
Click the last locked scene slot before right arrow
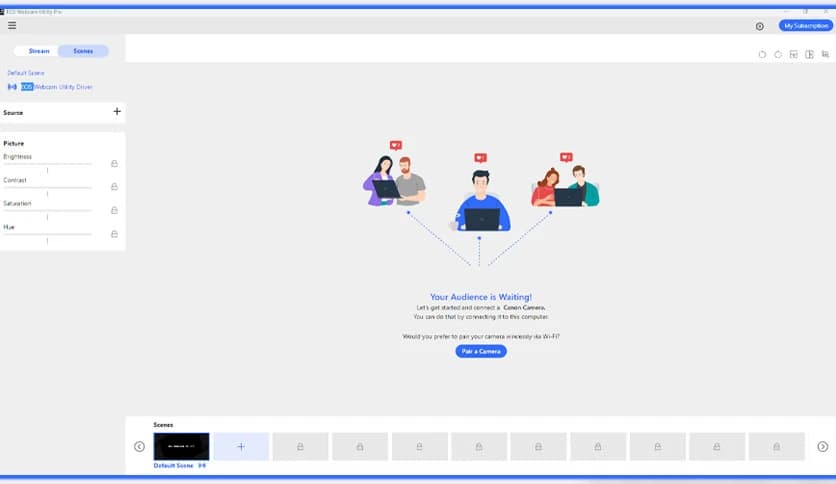777,446
